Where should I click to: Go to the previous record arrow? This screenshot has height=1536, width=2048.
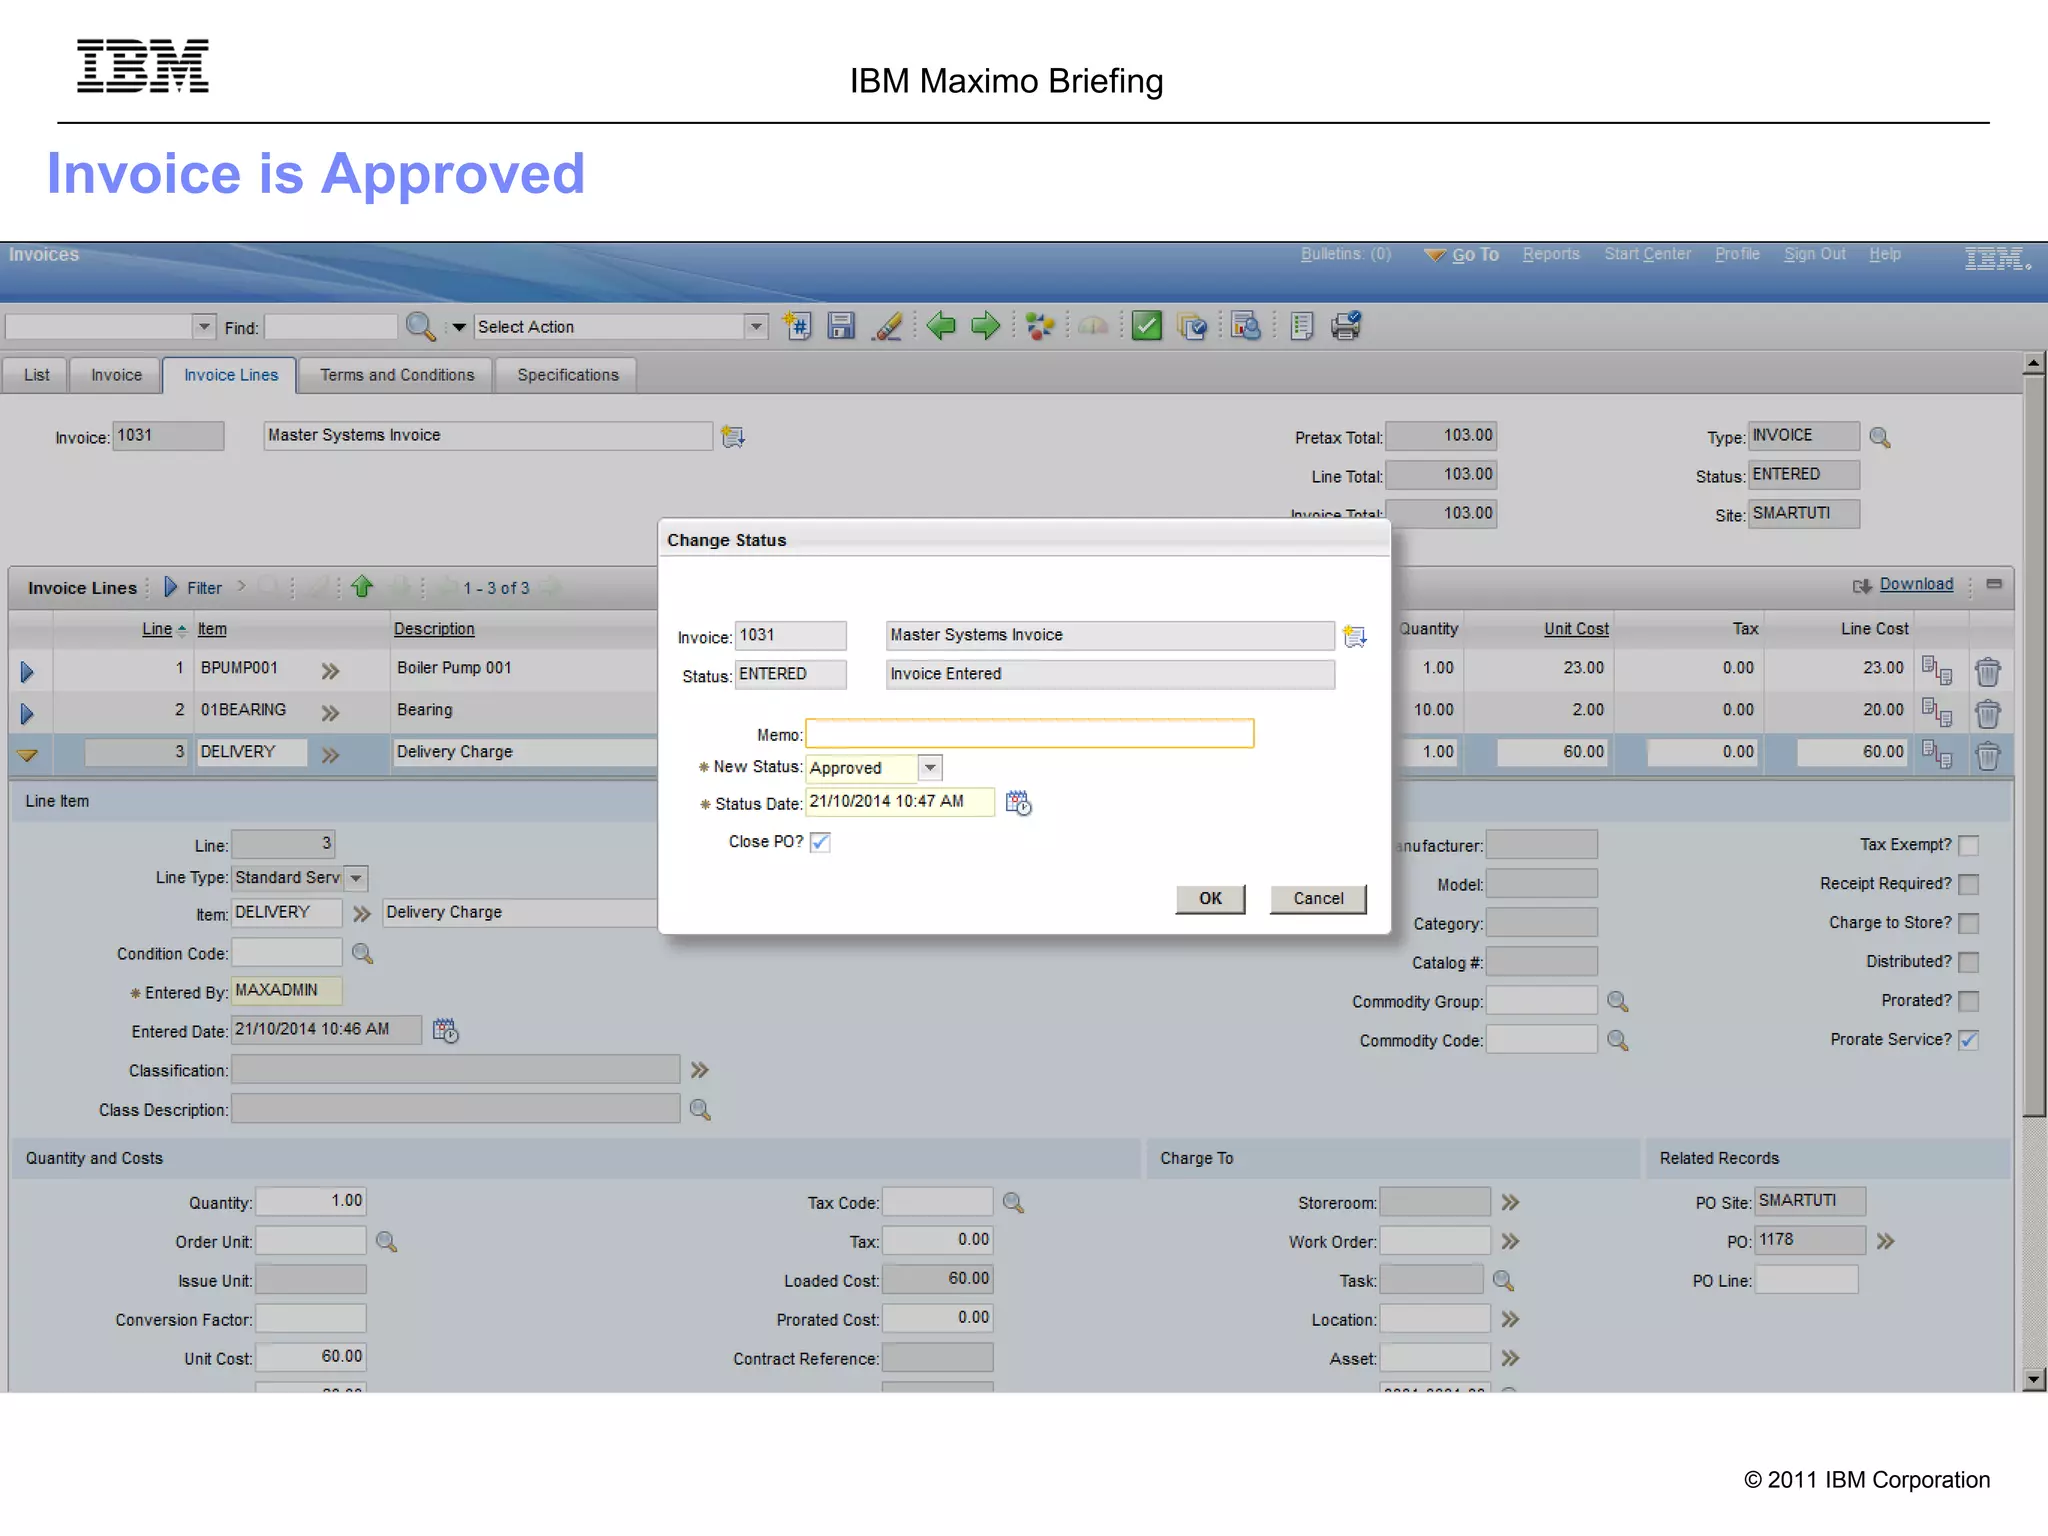941,326
